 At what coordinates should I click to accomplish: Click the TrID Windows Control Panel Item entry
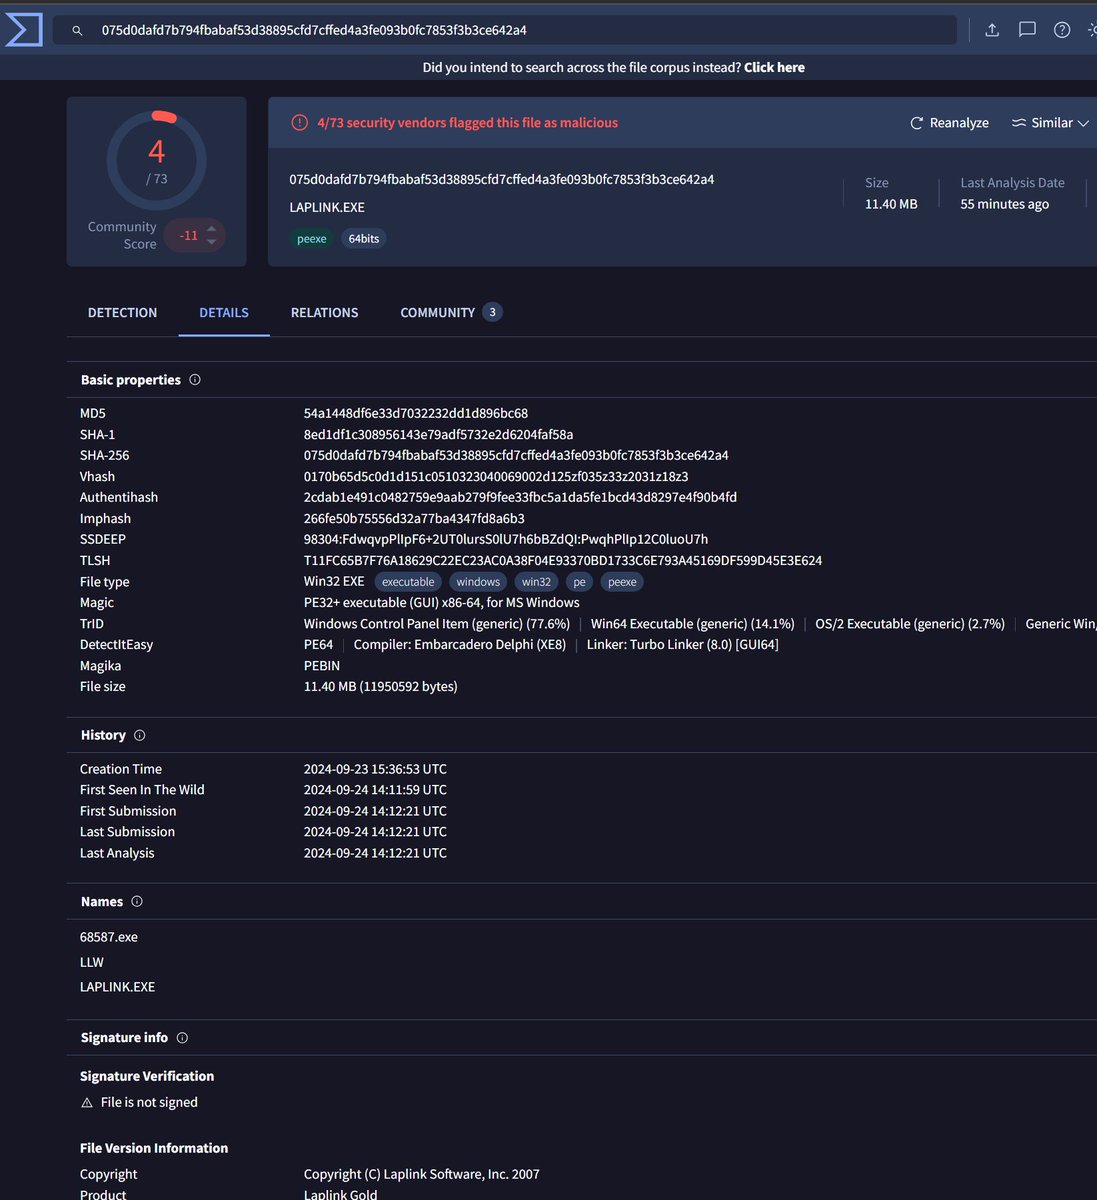point(437,624)
